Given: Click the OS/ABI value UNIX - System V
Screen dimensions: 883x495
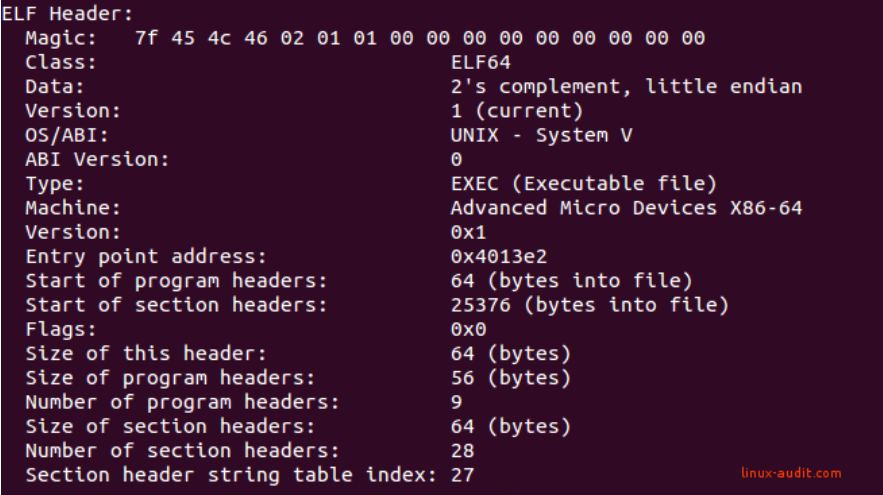Looking at the screenshot, I should [x=541, y=135].
